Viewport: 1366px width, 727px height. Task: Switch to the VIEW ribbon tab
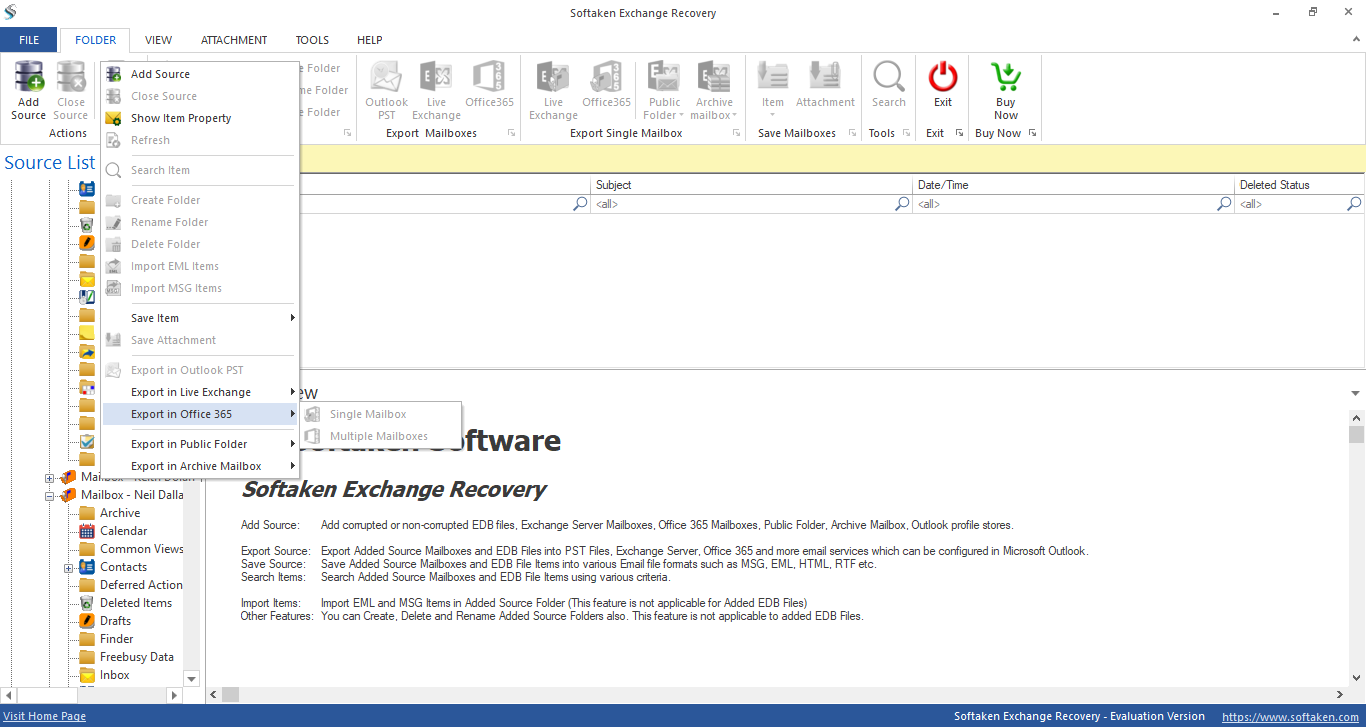(158, 40)
